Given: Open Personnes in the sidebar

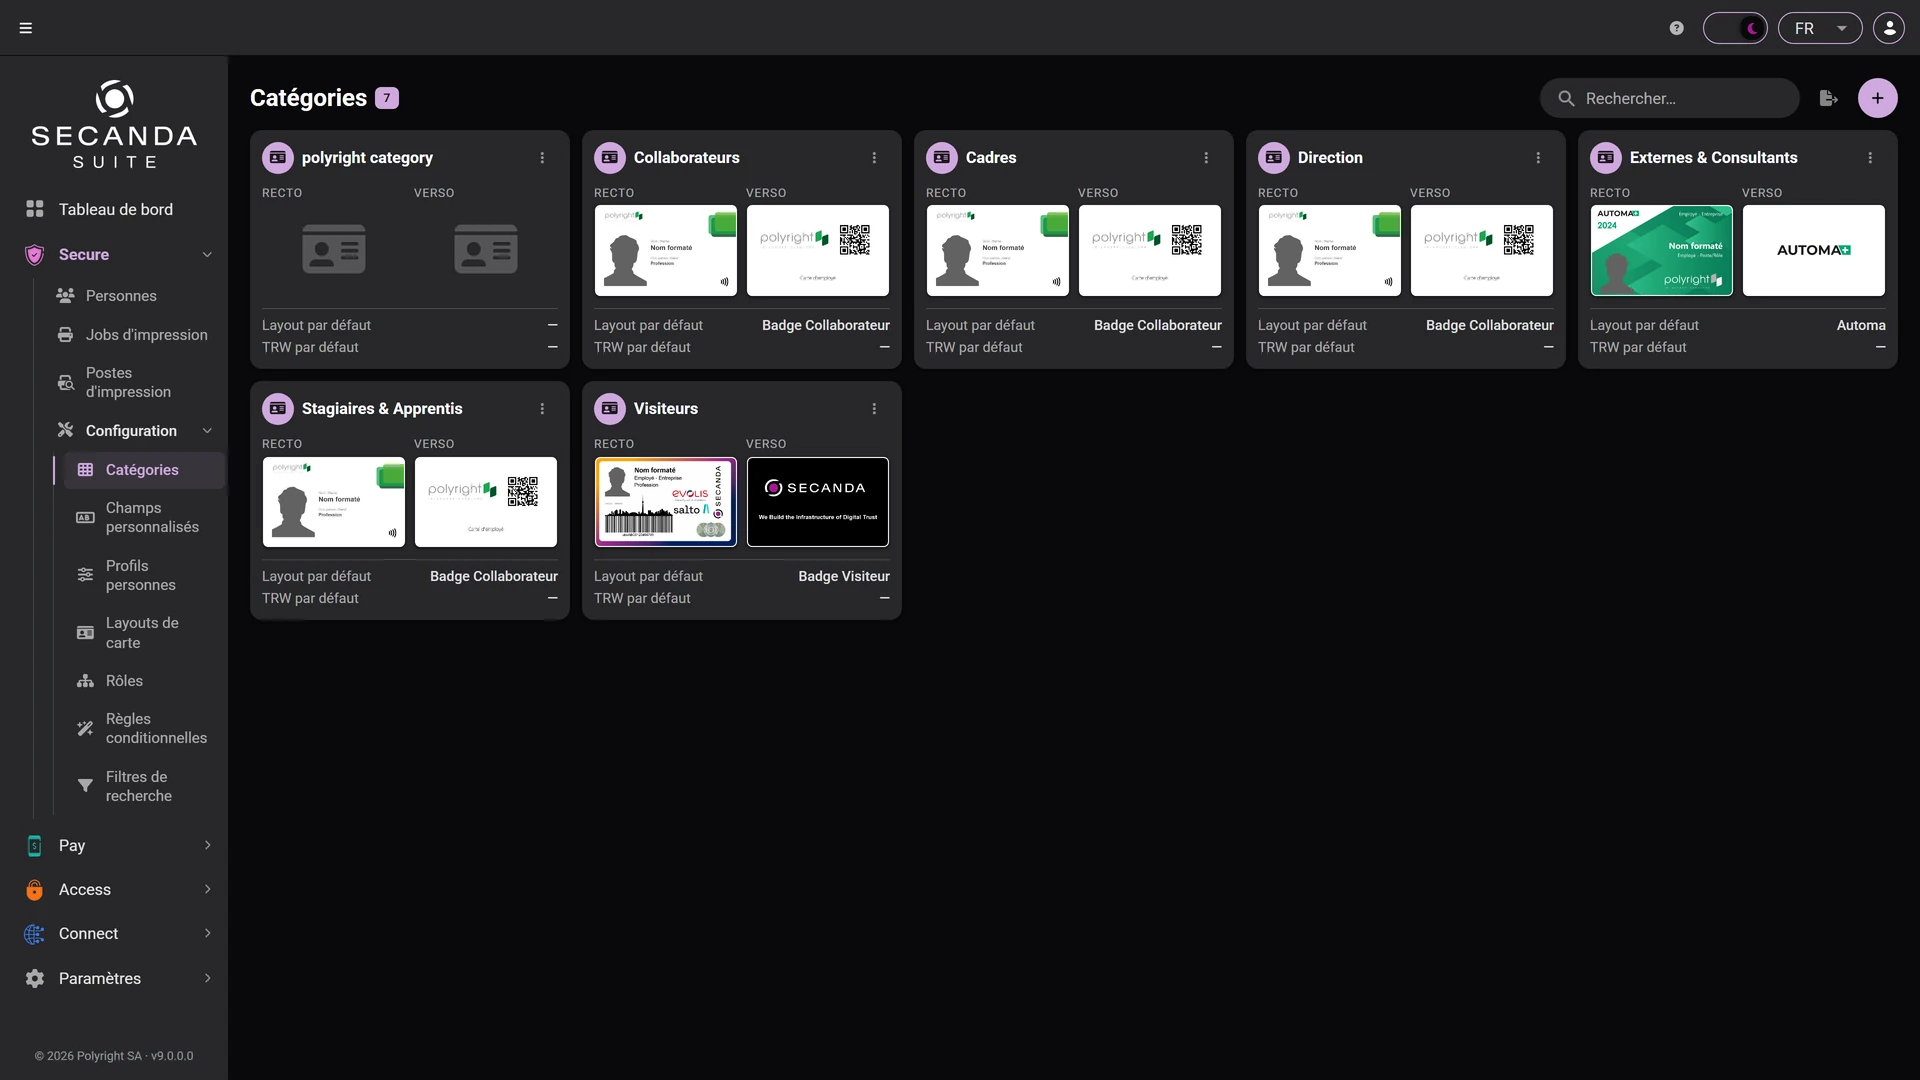Looking at the screenshot, I should tap(121, 296).
